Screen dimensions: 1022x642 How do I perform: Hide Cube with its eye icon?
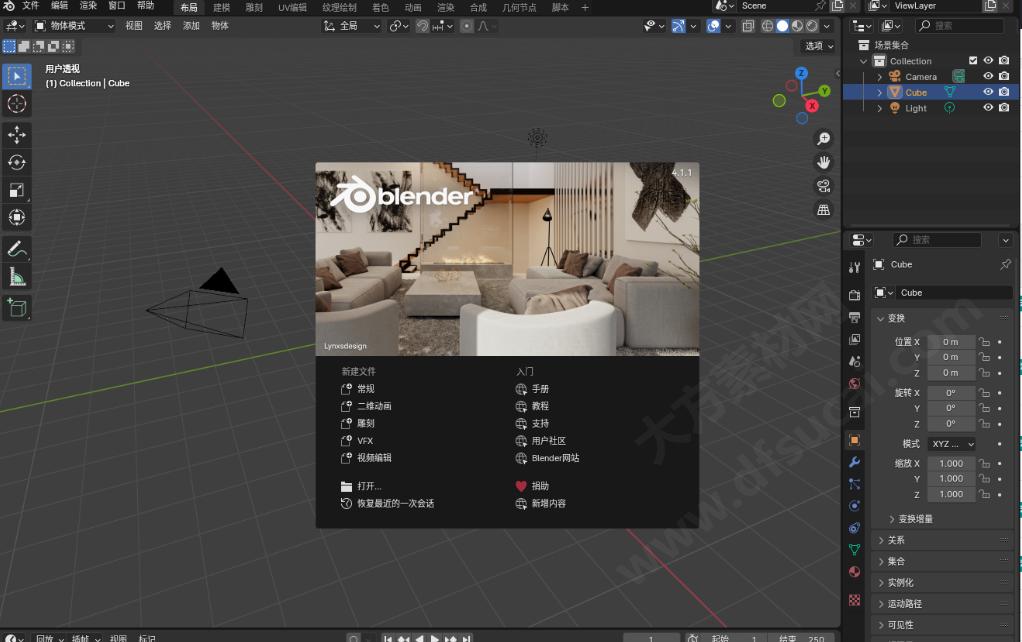[x=988, y=92]
